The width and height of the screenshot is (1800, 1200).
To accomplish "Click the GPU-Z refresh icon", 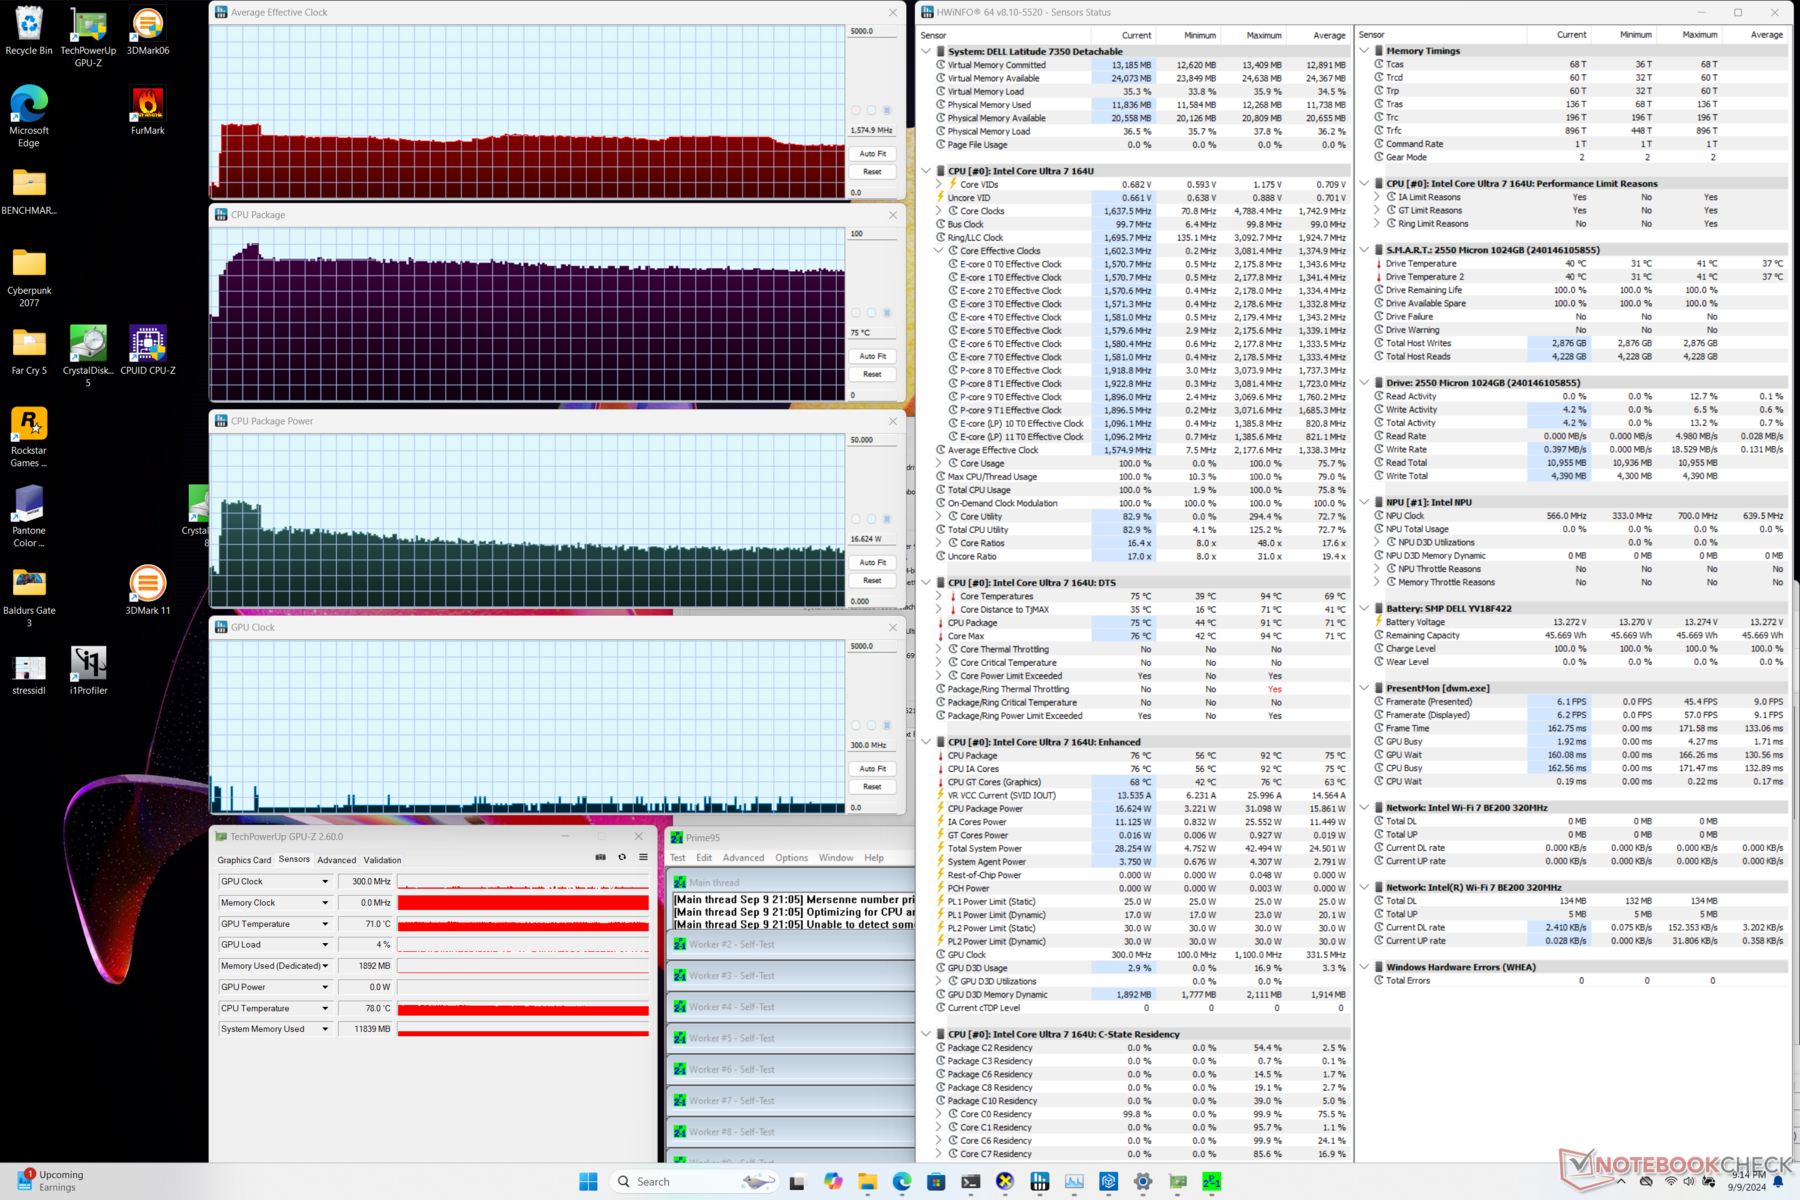I will point(622,857).
